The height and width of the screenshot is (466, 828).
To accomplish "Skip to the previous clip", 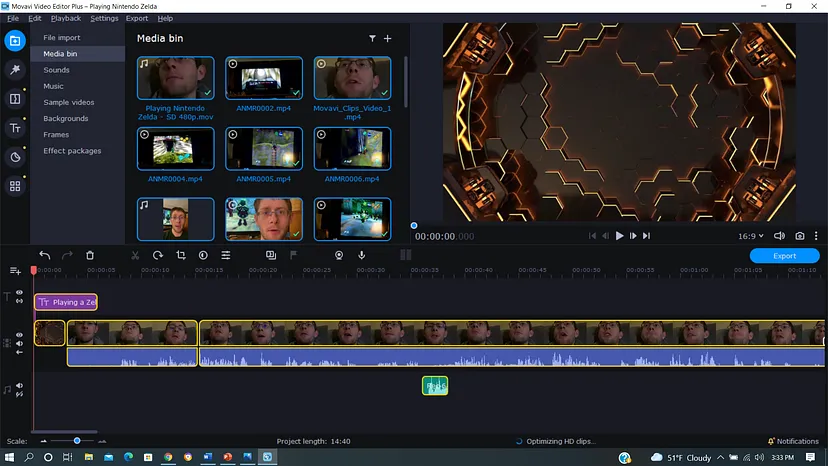I will pos(592,236).
